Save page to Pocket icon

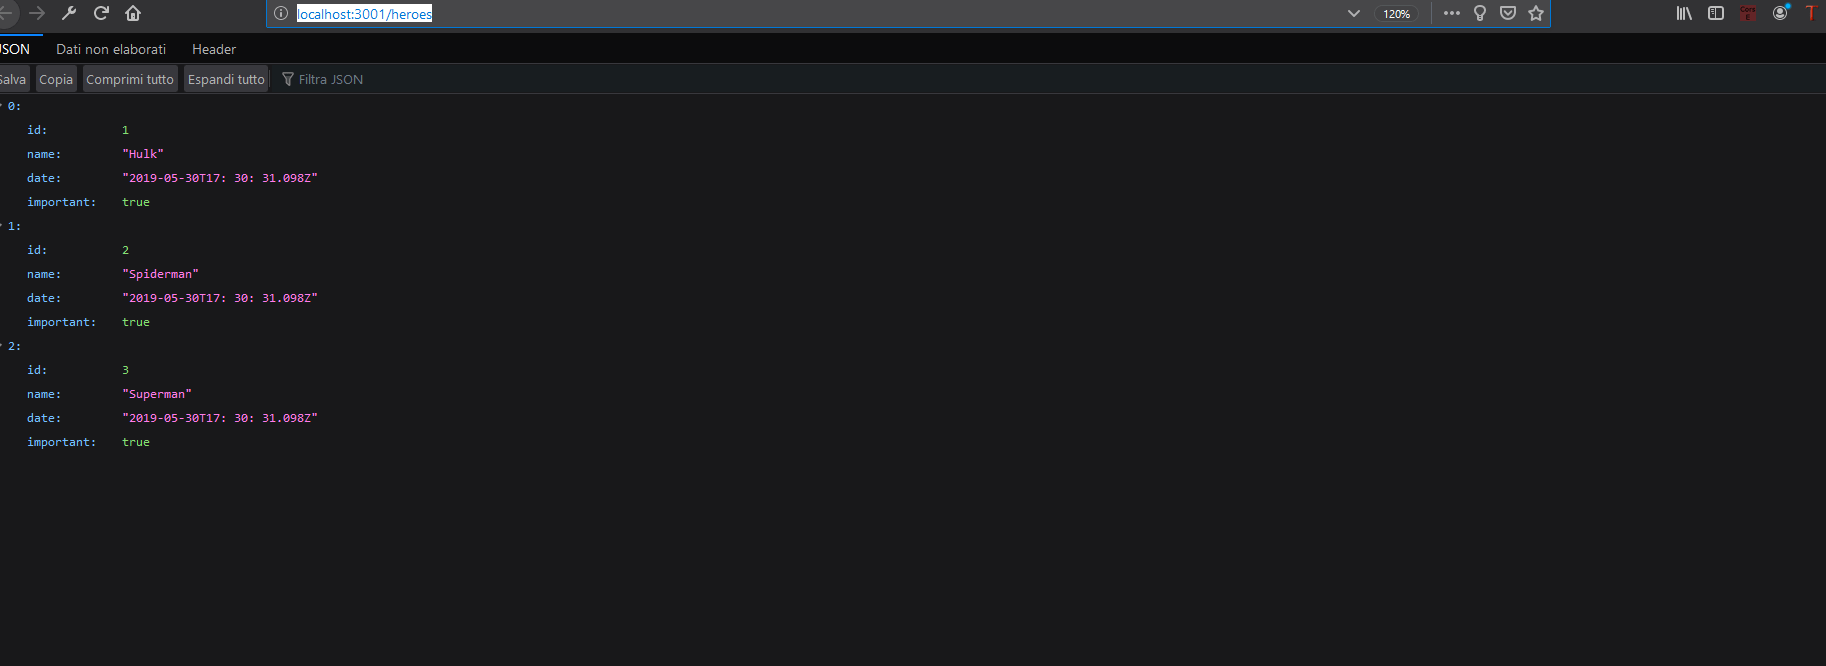point(1508,13)
